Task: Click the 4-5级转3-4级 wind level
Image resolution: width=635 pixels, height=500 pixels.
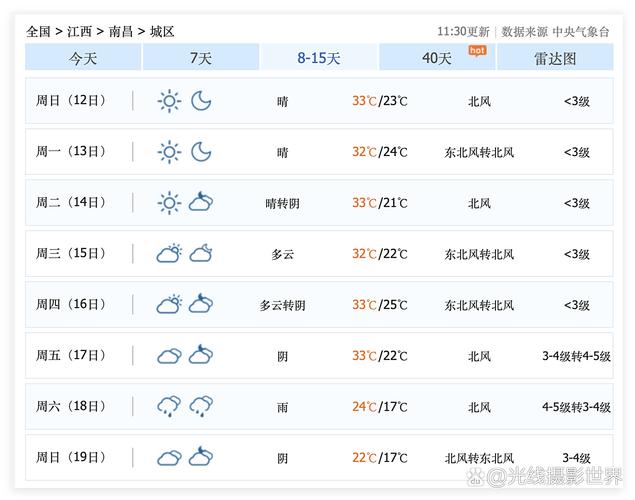Action: pyautogui.click(x=576, y=407)
